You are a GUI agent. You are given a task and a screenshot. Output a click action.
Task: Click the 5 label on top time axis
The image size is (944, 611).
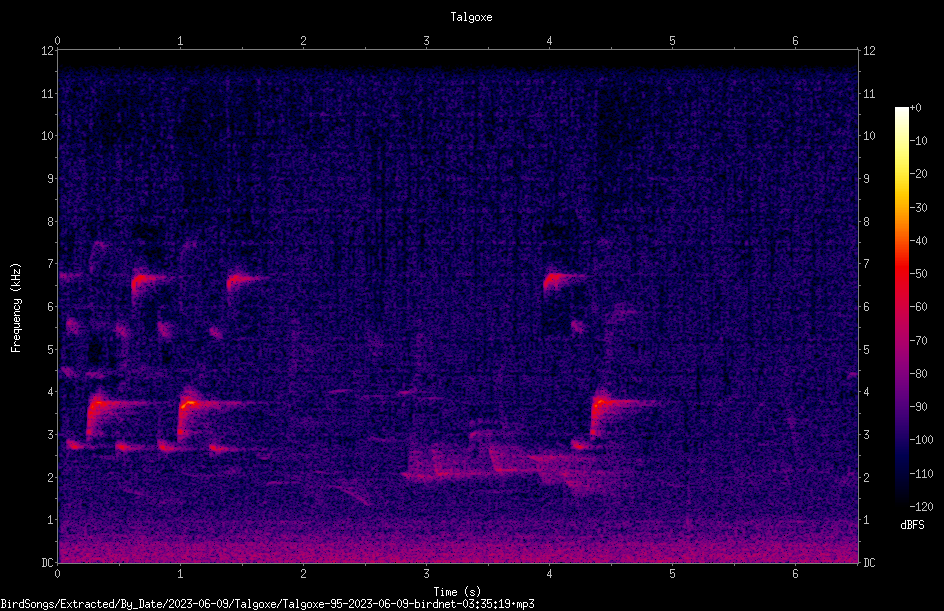click(672, 41)
